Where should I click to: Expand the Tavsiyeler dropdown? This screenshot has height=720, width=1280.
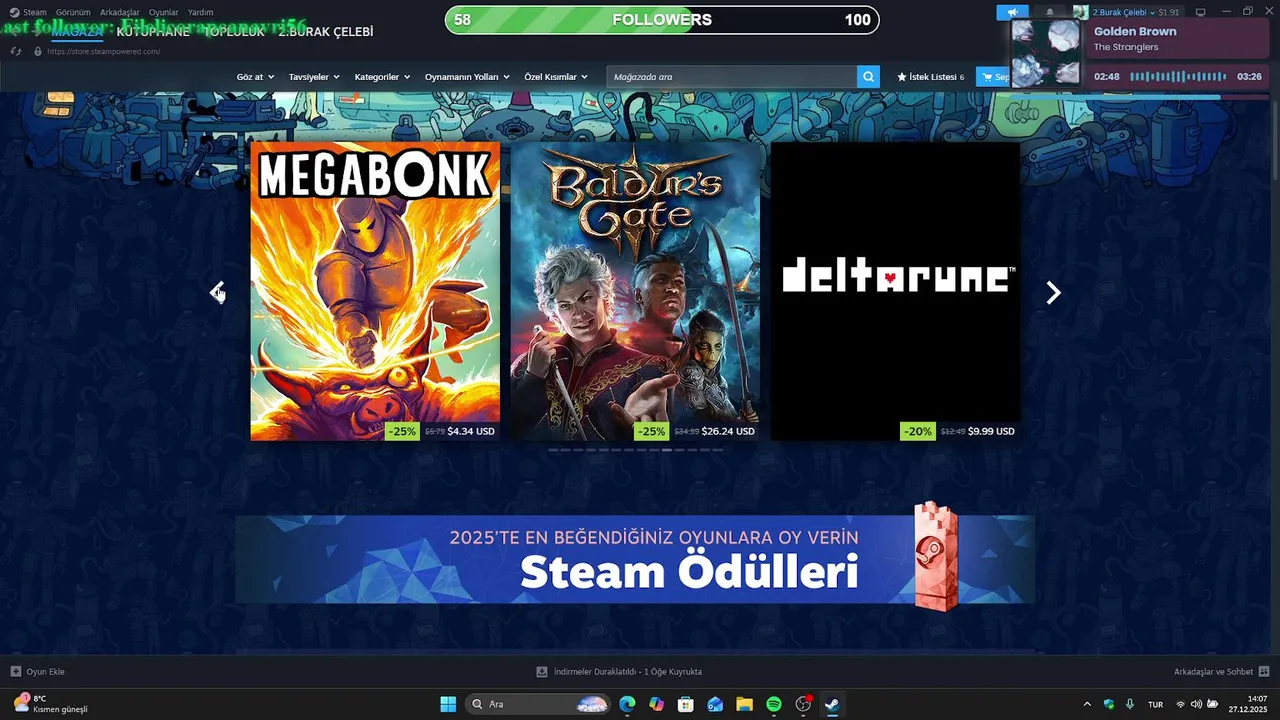(314, 77)
